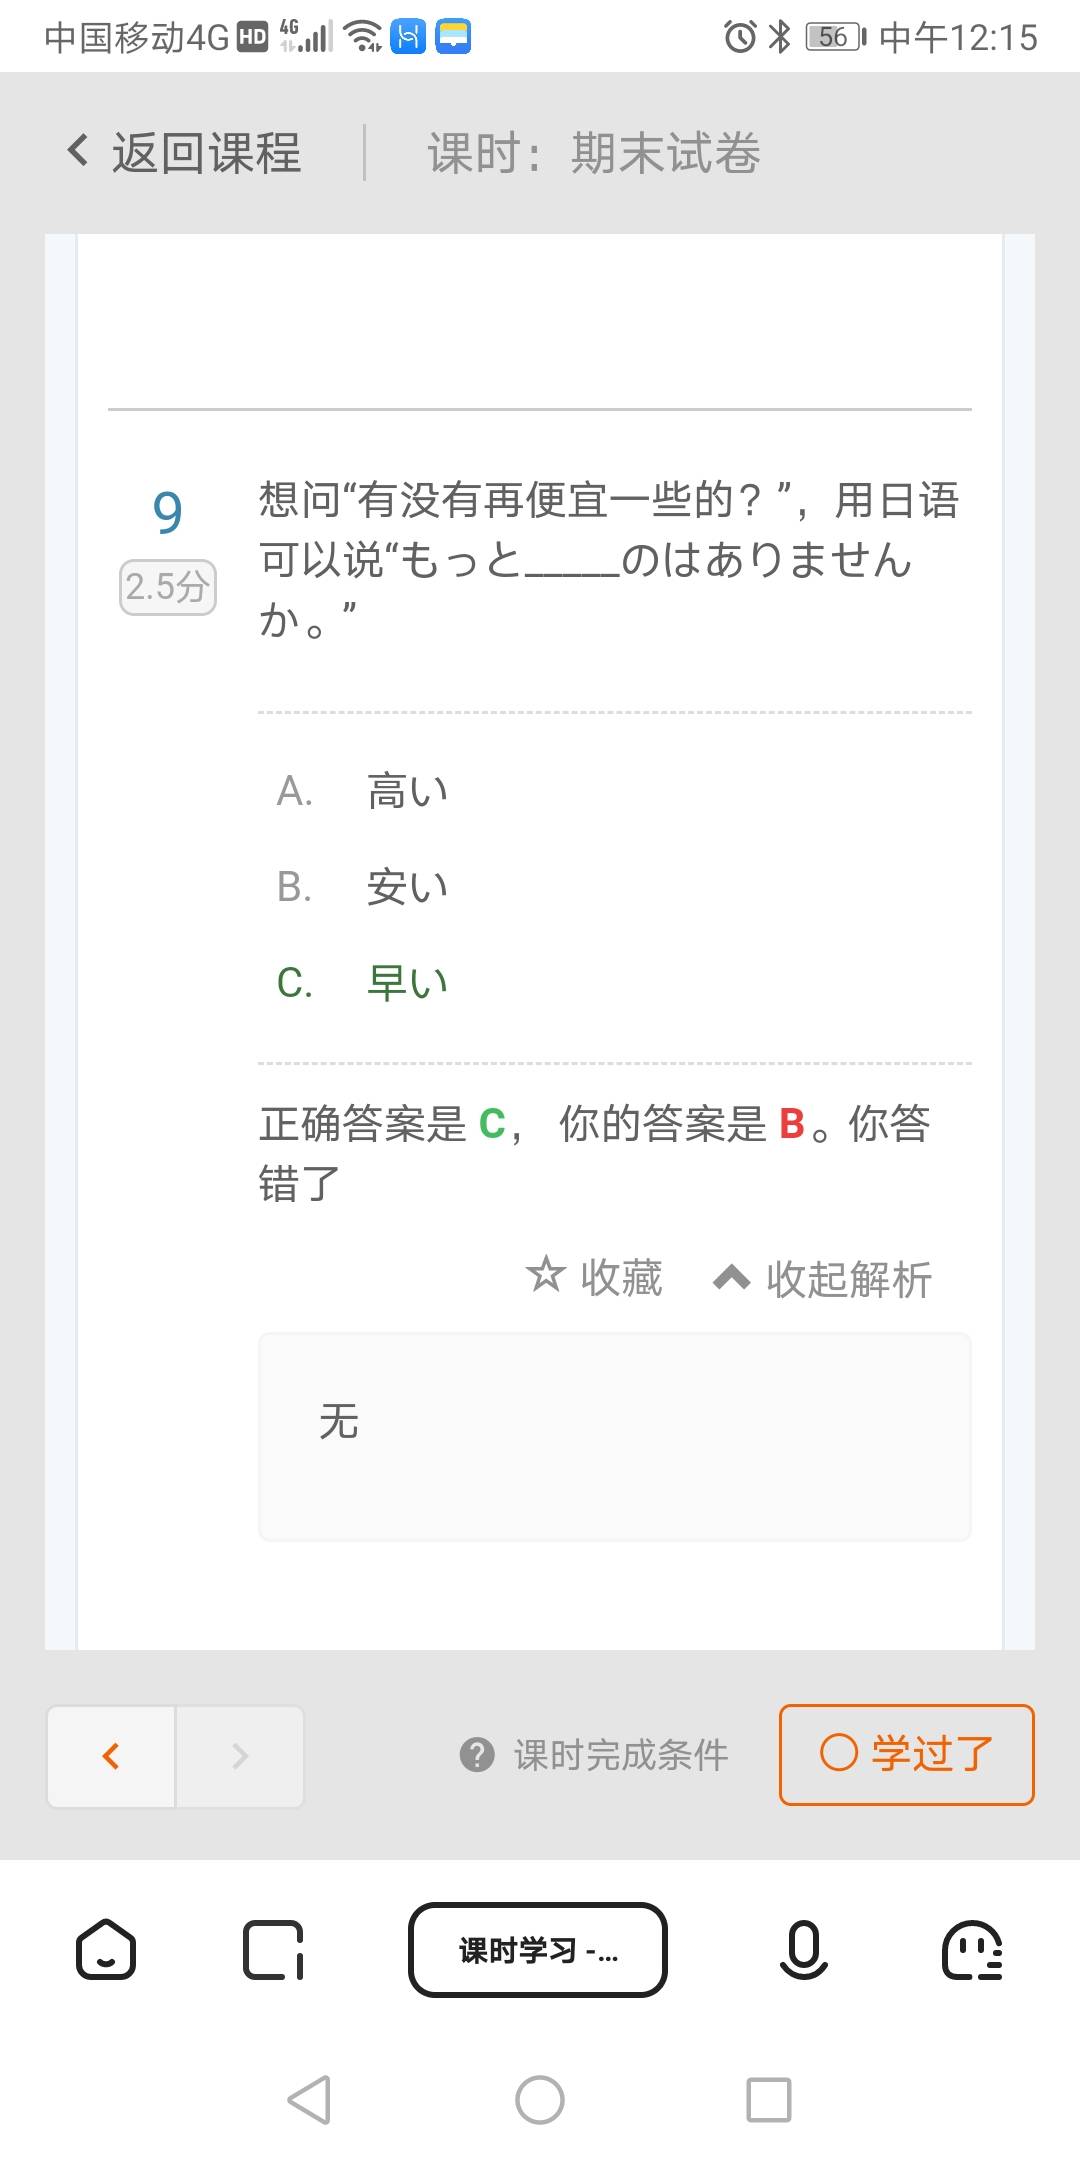Screen dimensions: 1080x2160
Task: Collapse the analysis with 收起解析
Action: (x=822, y=1278)
